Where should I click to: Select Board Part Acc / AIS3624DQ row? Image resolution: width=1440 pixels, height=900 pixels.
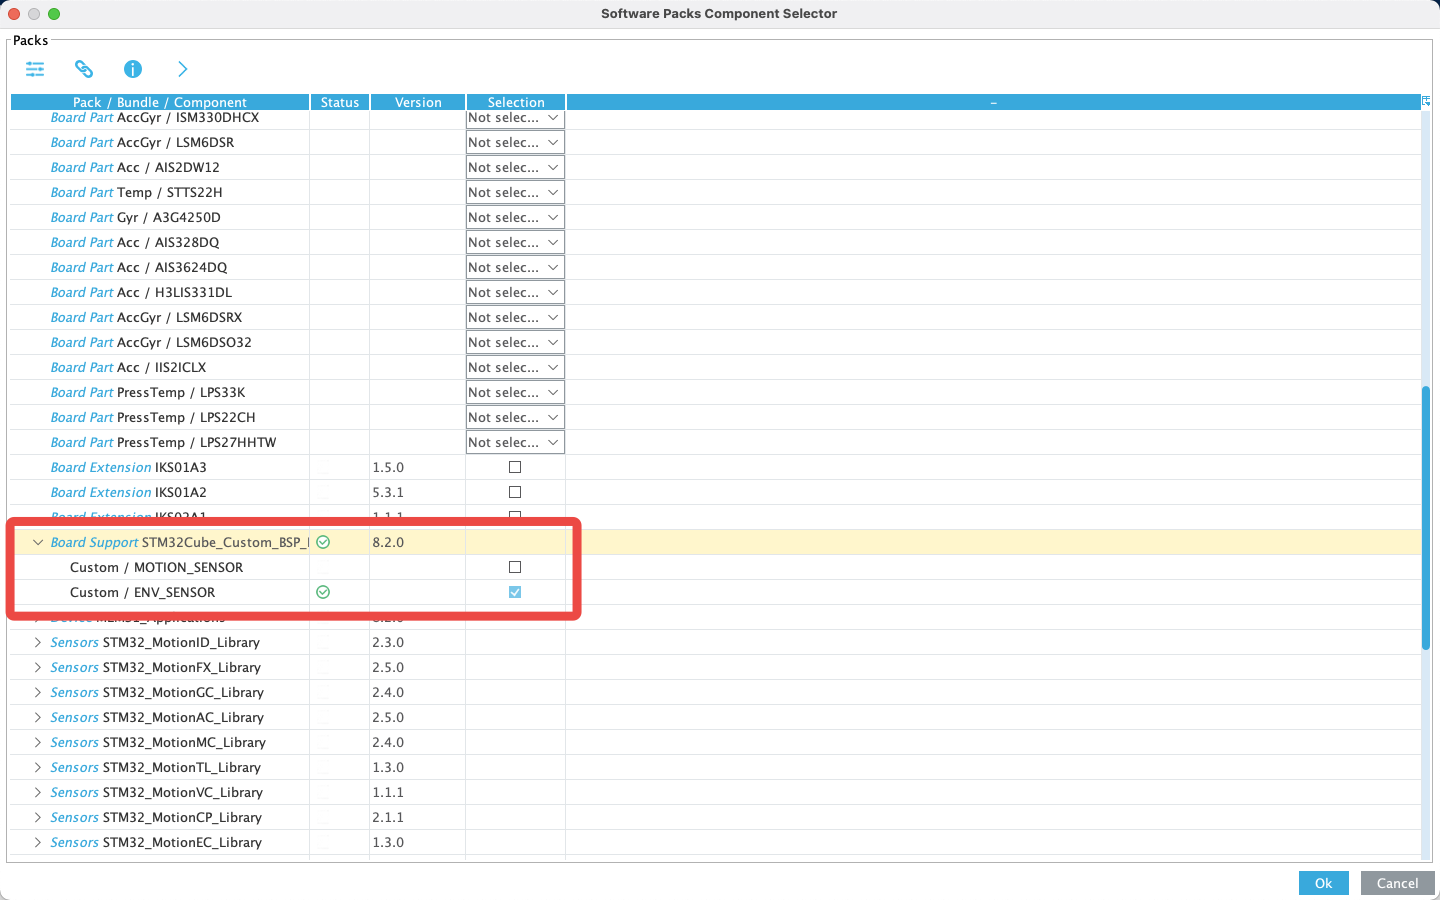[139, 267]
